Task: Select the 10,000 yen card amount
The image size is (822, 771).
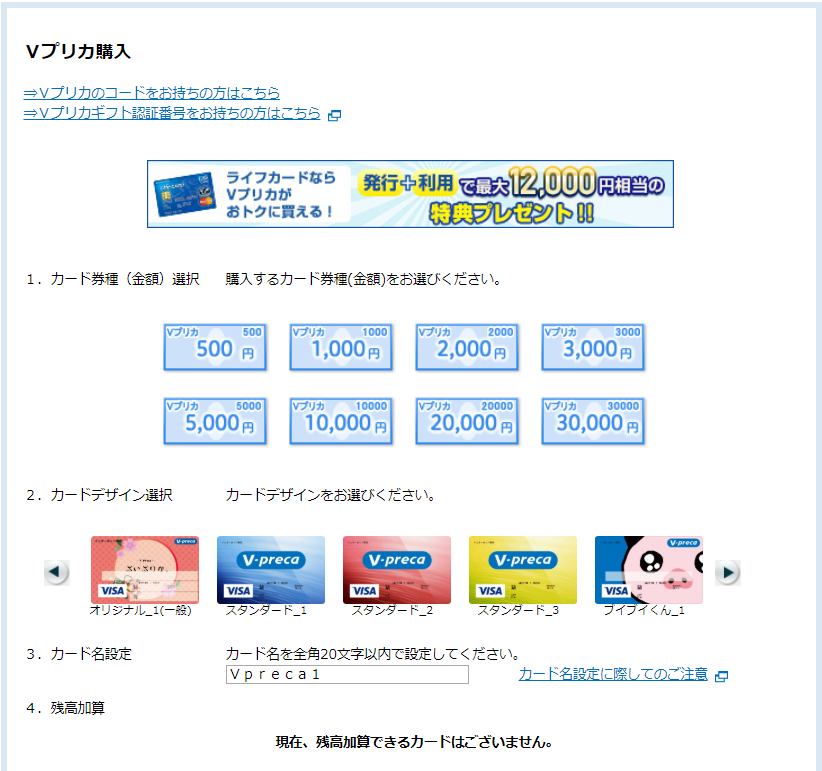Action: (341, 421)
